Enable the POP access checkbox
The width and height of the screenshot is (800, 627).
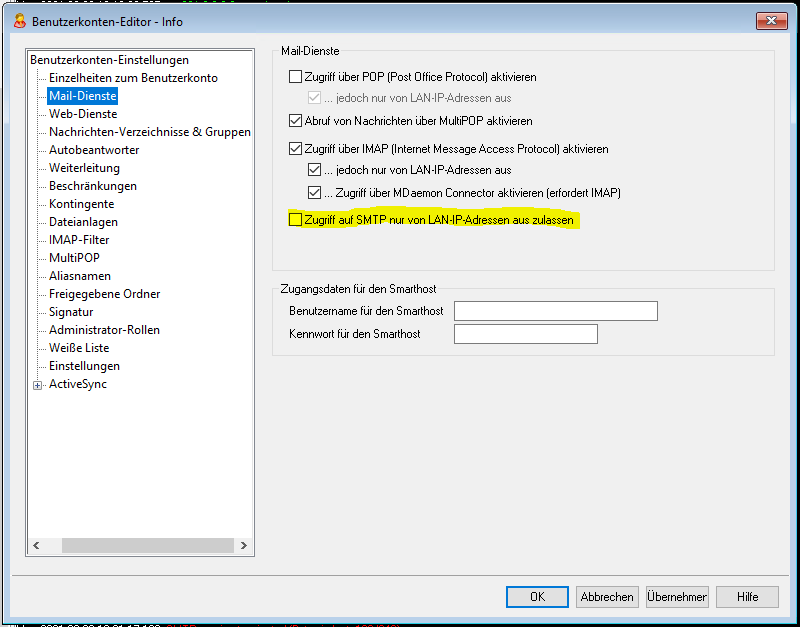pos(295,77)
